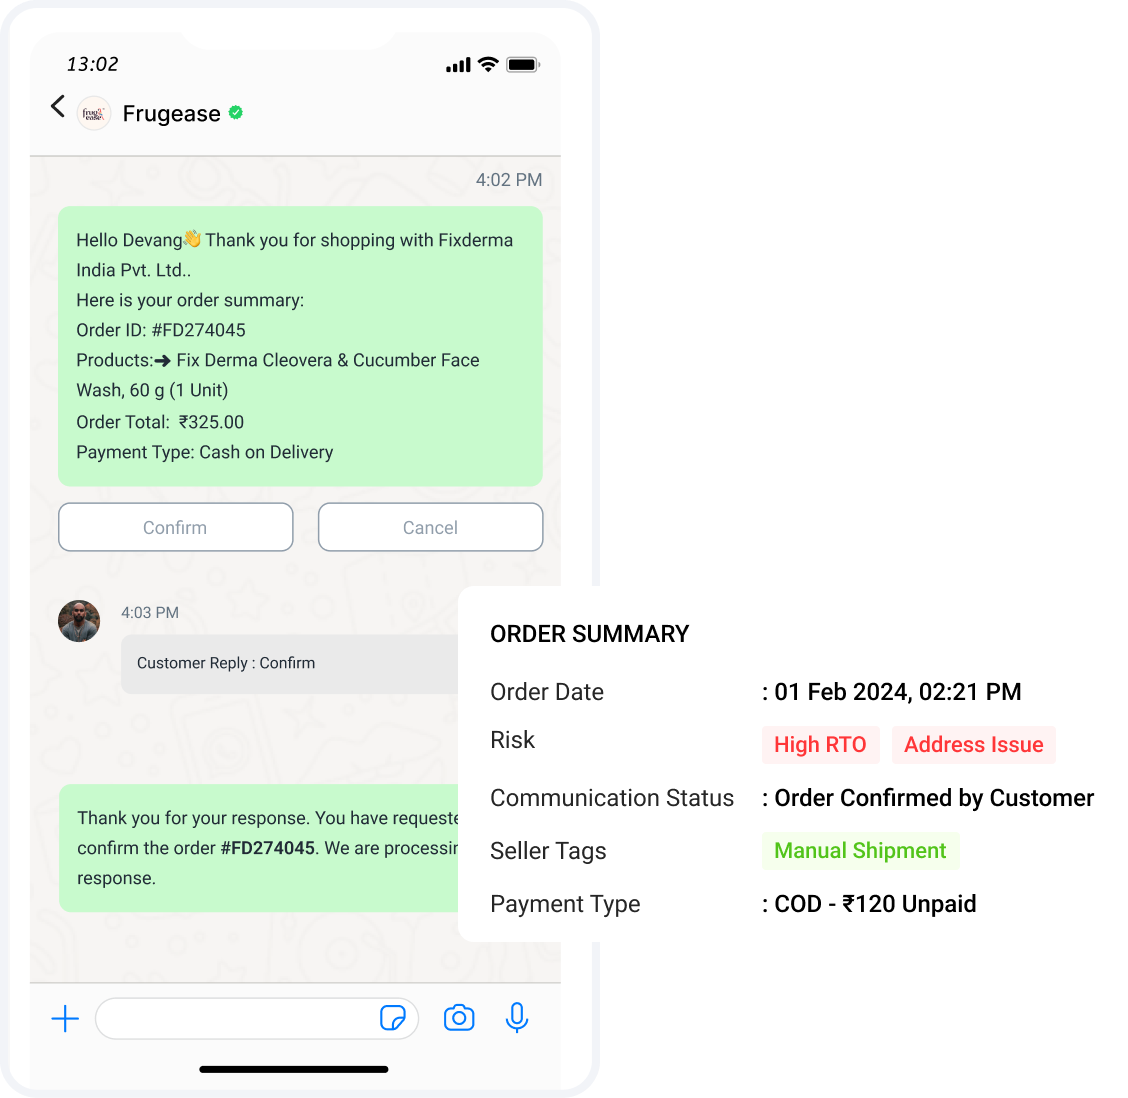Tap the microphone voice message icon
Screen dimensions: 1128x1098
pos(517,1017)
